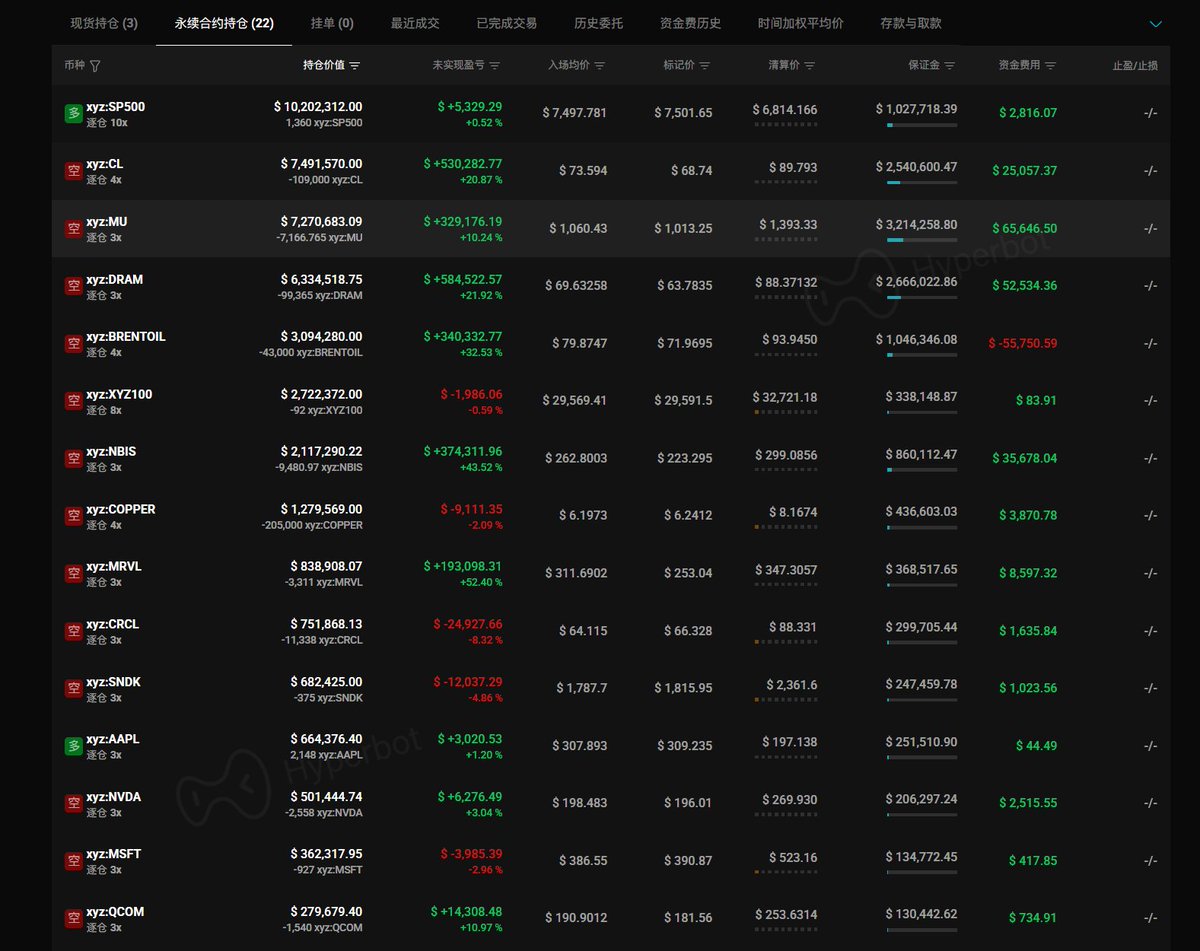Click negative funding fee -55,750.59
This screenshot has width=1200, height=951.
(1022, 343)
